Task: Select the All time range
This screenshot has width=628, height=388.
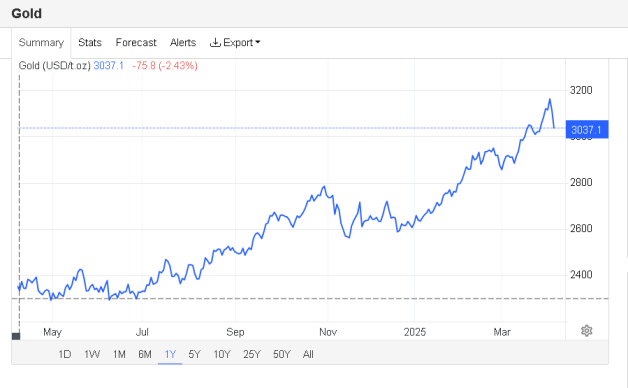Action: 308,354
